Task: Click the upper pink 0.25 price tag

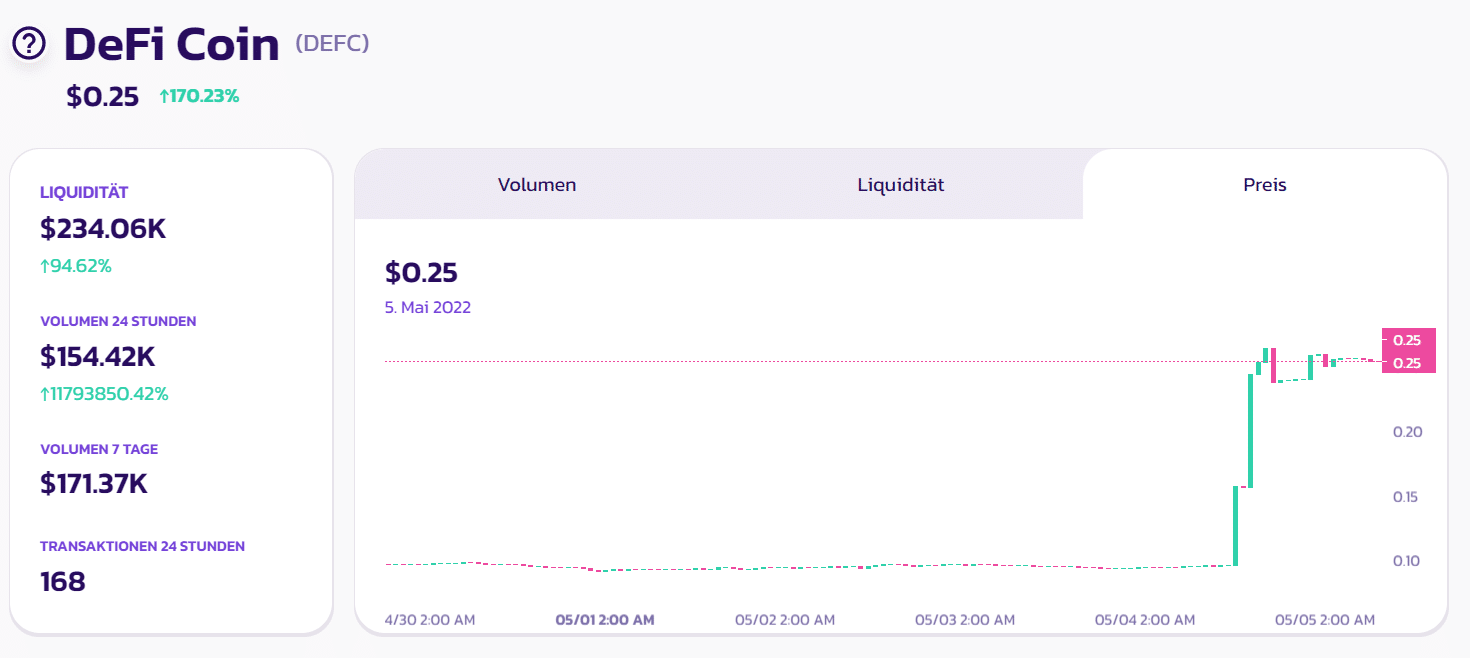Action: click(x=1407, y=340)
